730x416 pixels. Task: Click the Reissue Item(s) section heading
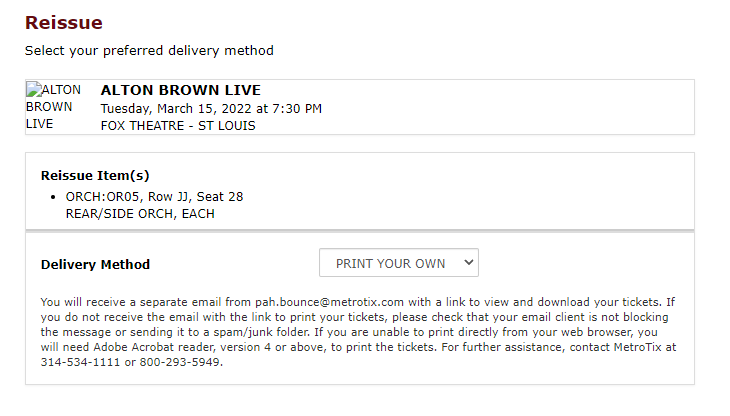(95, 175)
